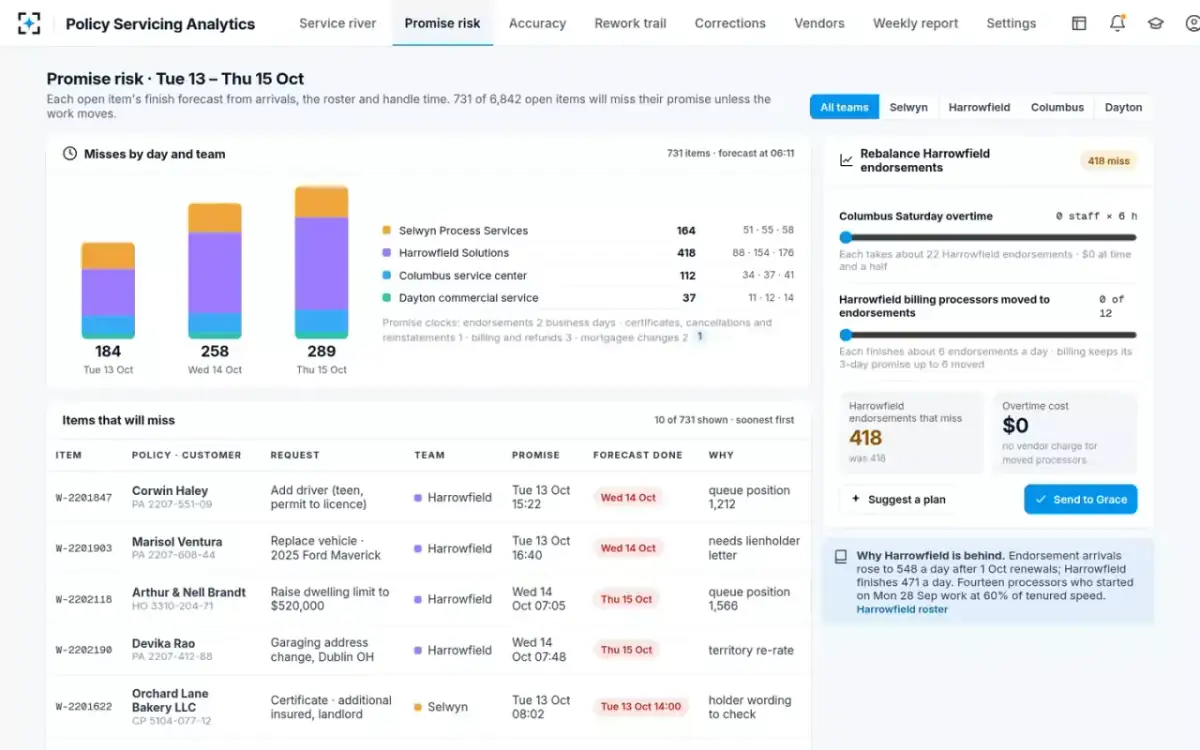The width and height of the screenshot is (1200, 750).
Task: Open the graduation cap learning icon
Action: 1156,23
